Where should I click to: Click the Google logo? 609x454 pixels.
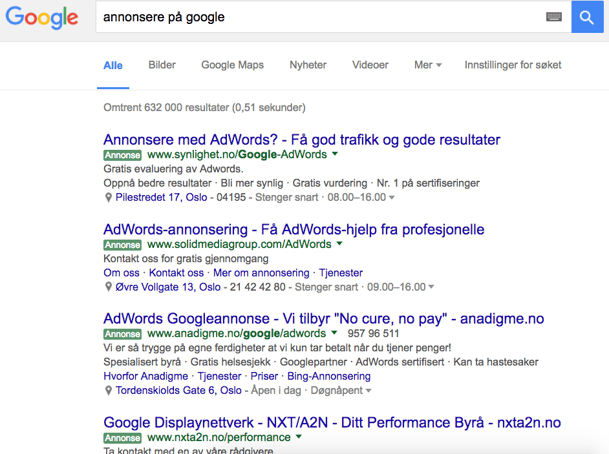[x=42, y=18]
